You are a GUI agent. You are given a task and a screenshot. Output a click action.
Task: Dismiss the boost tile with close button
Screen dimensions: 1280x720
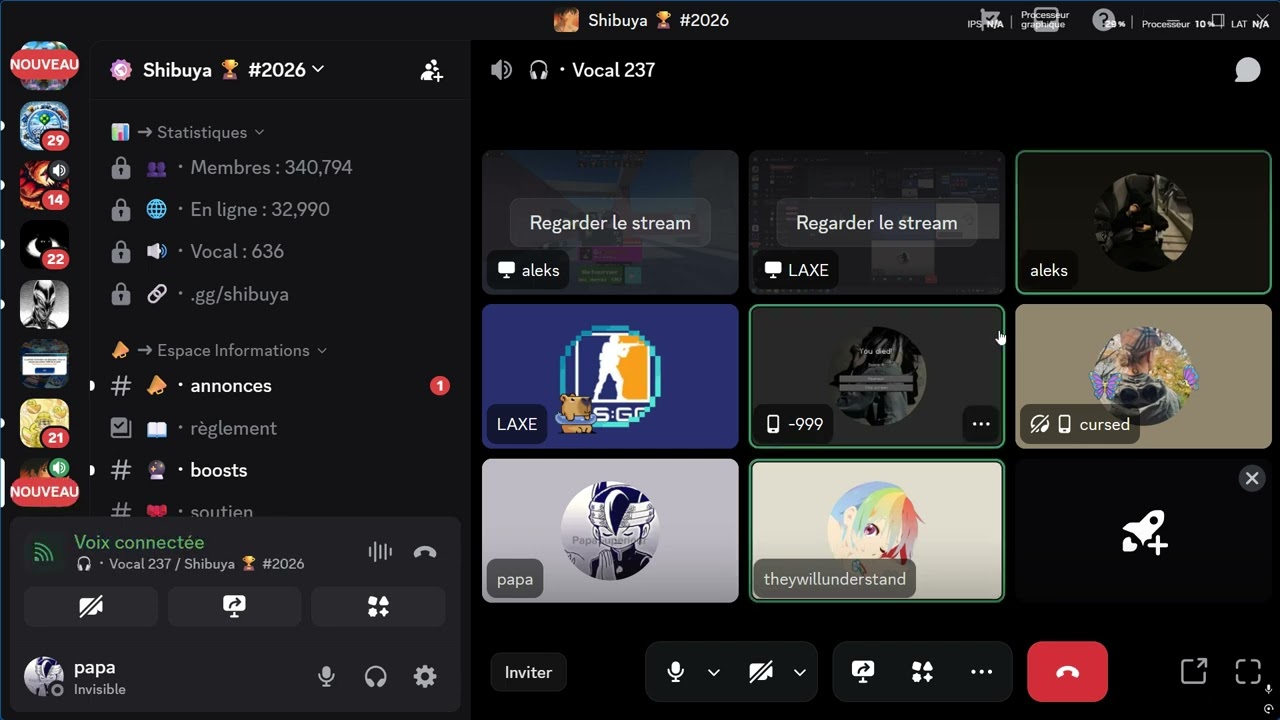[x=1252, y=478]
